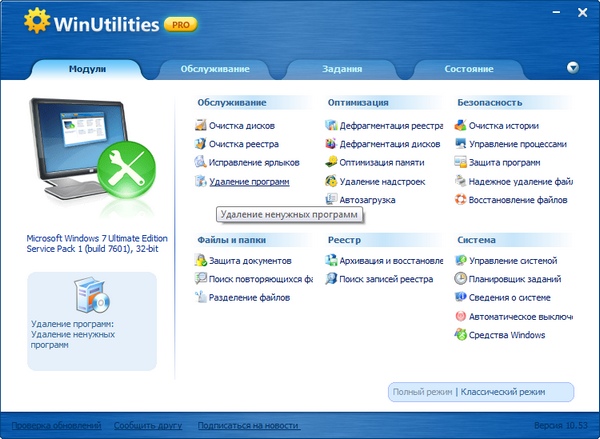Click the Оптимизация памяти icon

332,163
